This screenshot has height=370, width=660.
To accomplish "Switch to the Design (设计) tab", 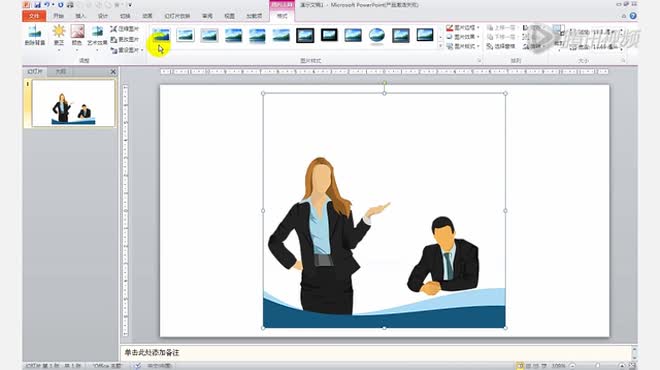I will 103,16.
